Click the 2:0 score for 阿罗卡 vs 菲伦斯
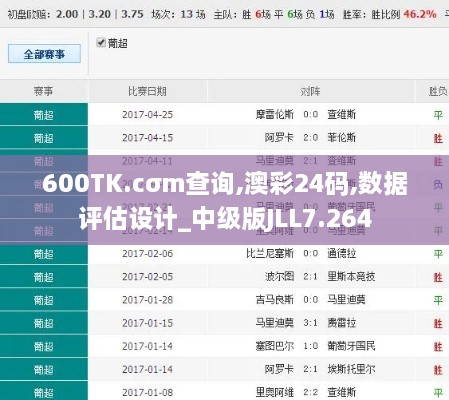This screenshot has width=449, height=400. click(x=311, y=138)
